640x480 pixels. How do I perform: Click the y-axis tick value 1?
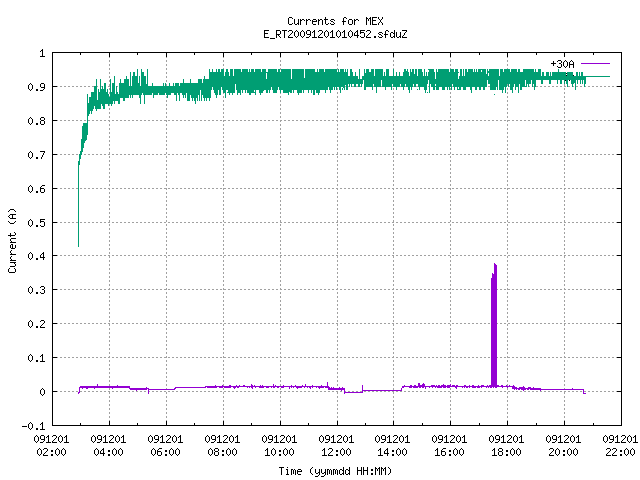tap(42, 53)
